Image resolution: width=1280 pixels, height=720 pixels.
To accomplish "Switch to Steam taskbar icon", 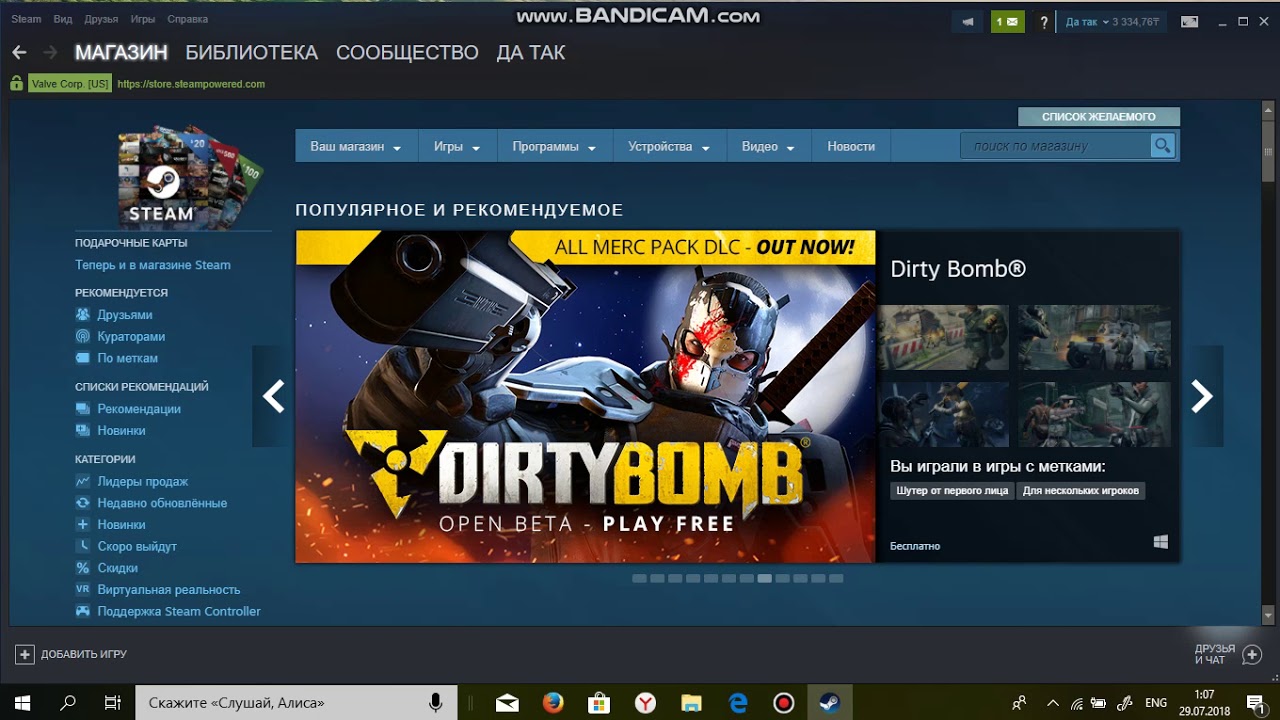I will coord(830,703).
